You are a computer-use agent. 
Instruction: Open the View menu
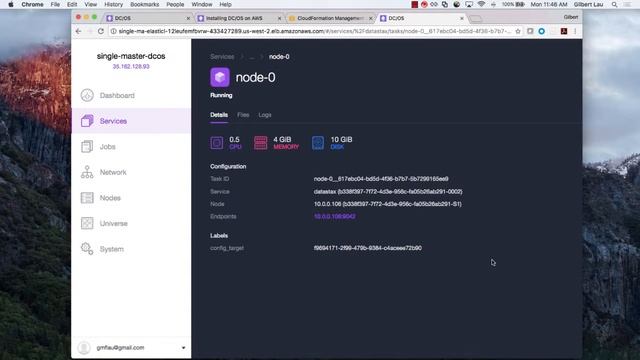91,4
